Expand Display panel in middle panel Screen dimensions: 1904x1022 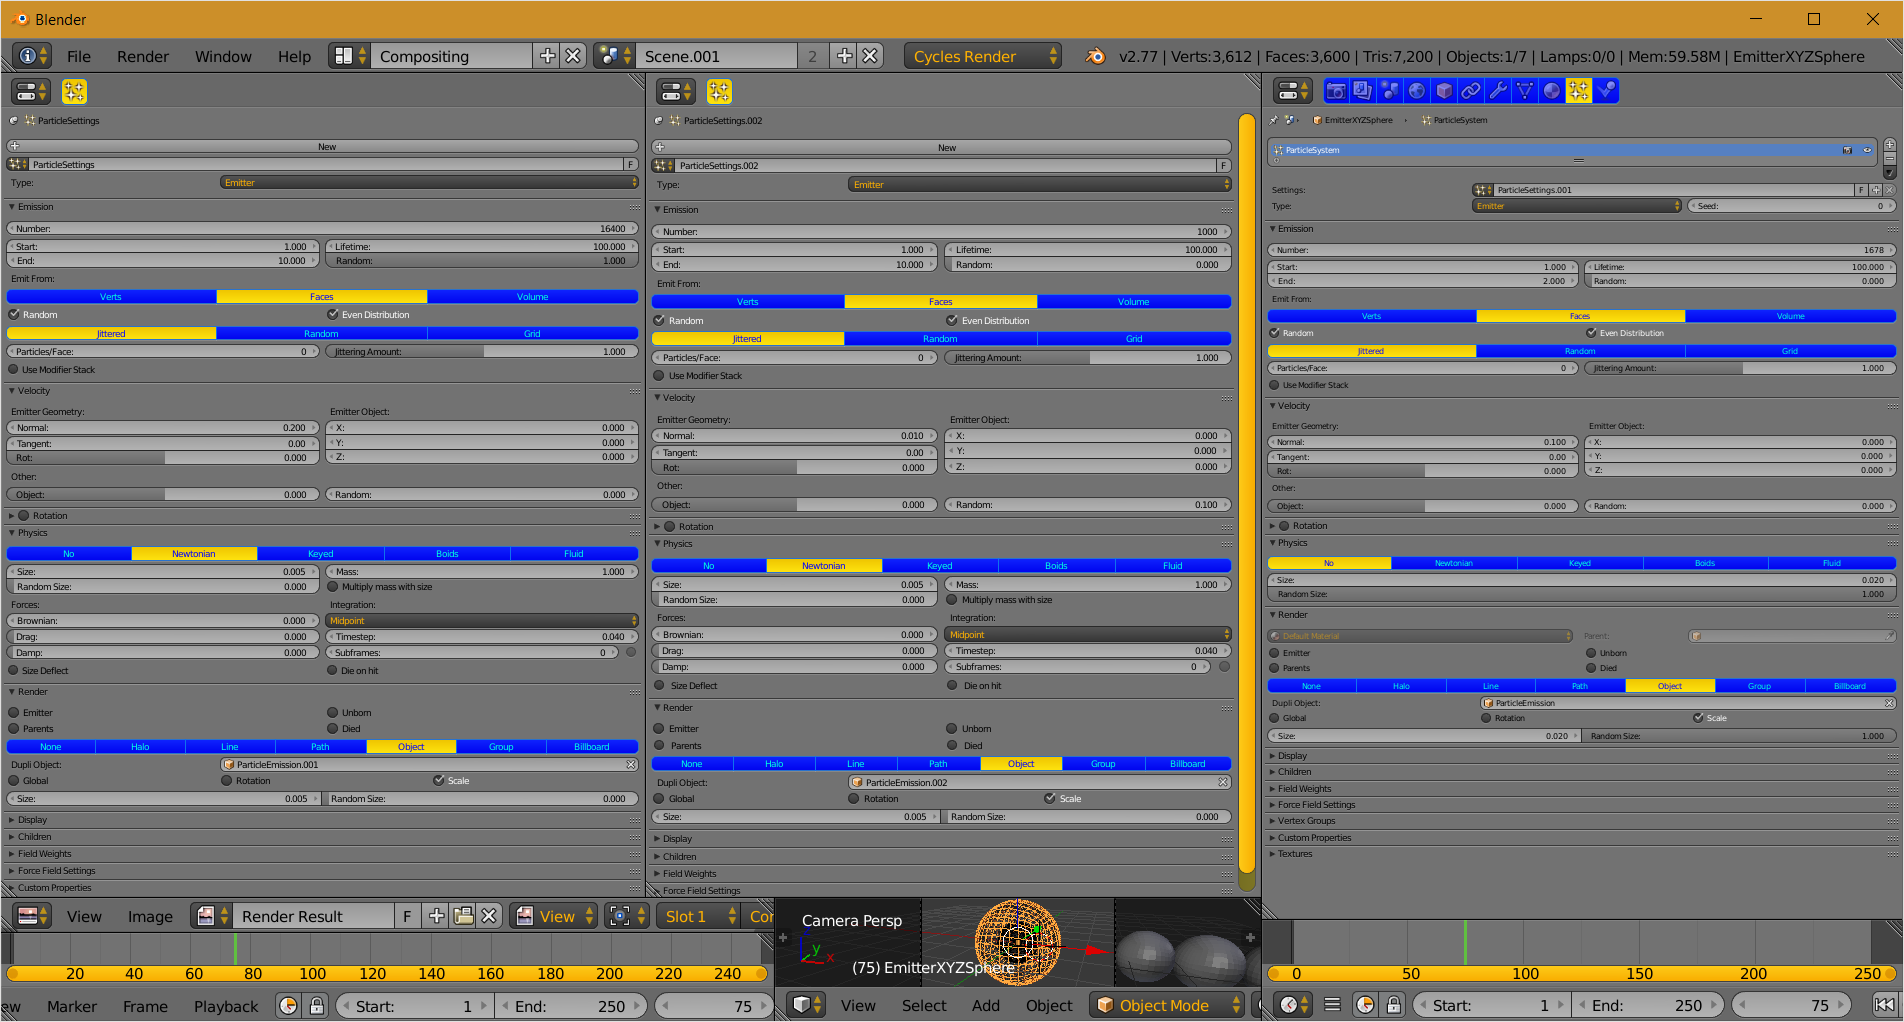pyautogui.click(x=677, y=839)
